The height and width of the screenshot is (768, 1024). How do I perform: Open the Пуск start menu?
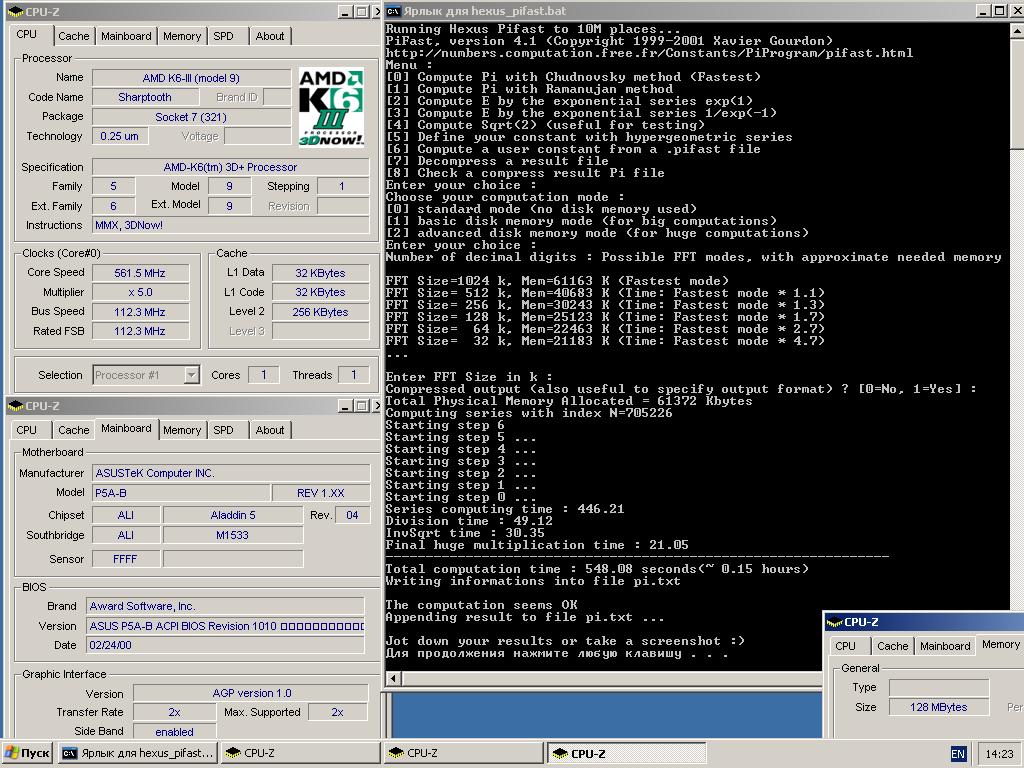(x=27, y=753)
